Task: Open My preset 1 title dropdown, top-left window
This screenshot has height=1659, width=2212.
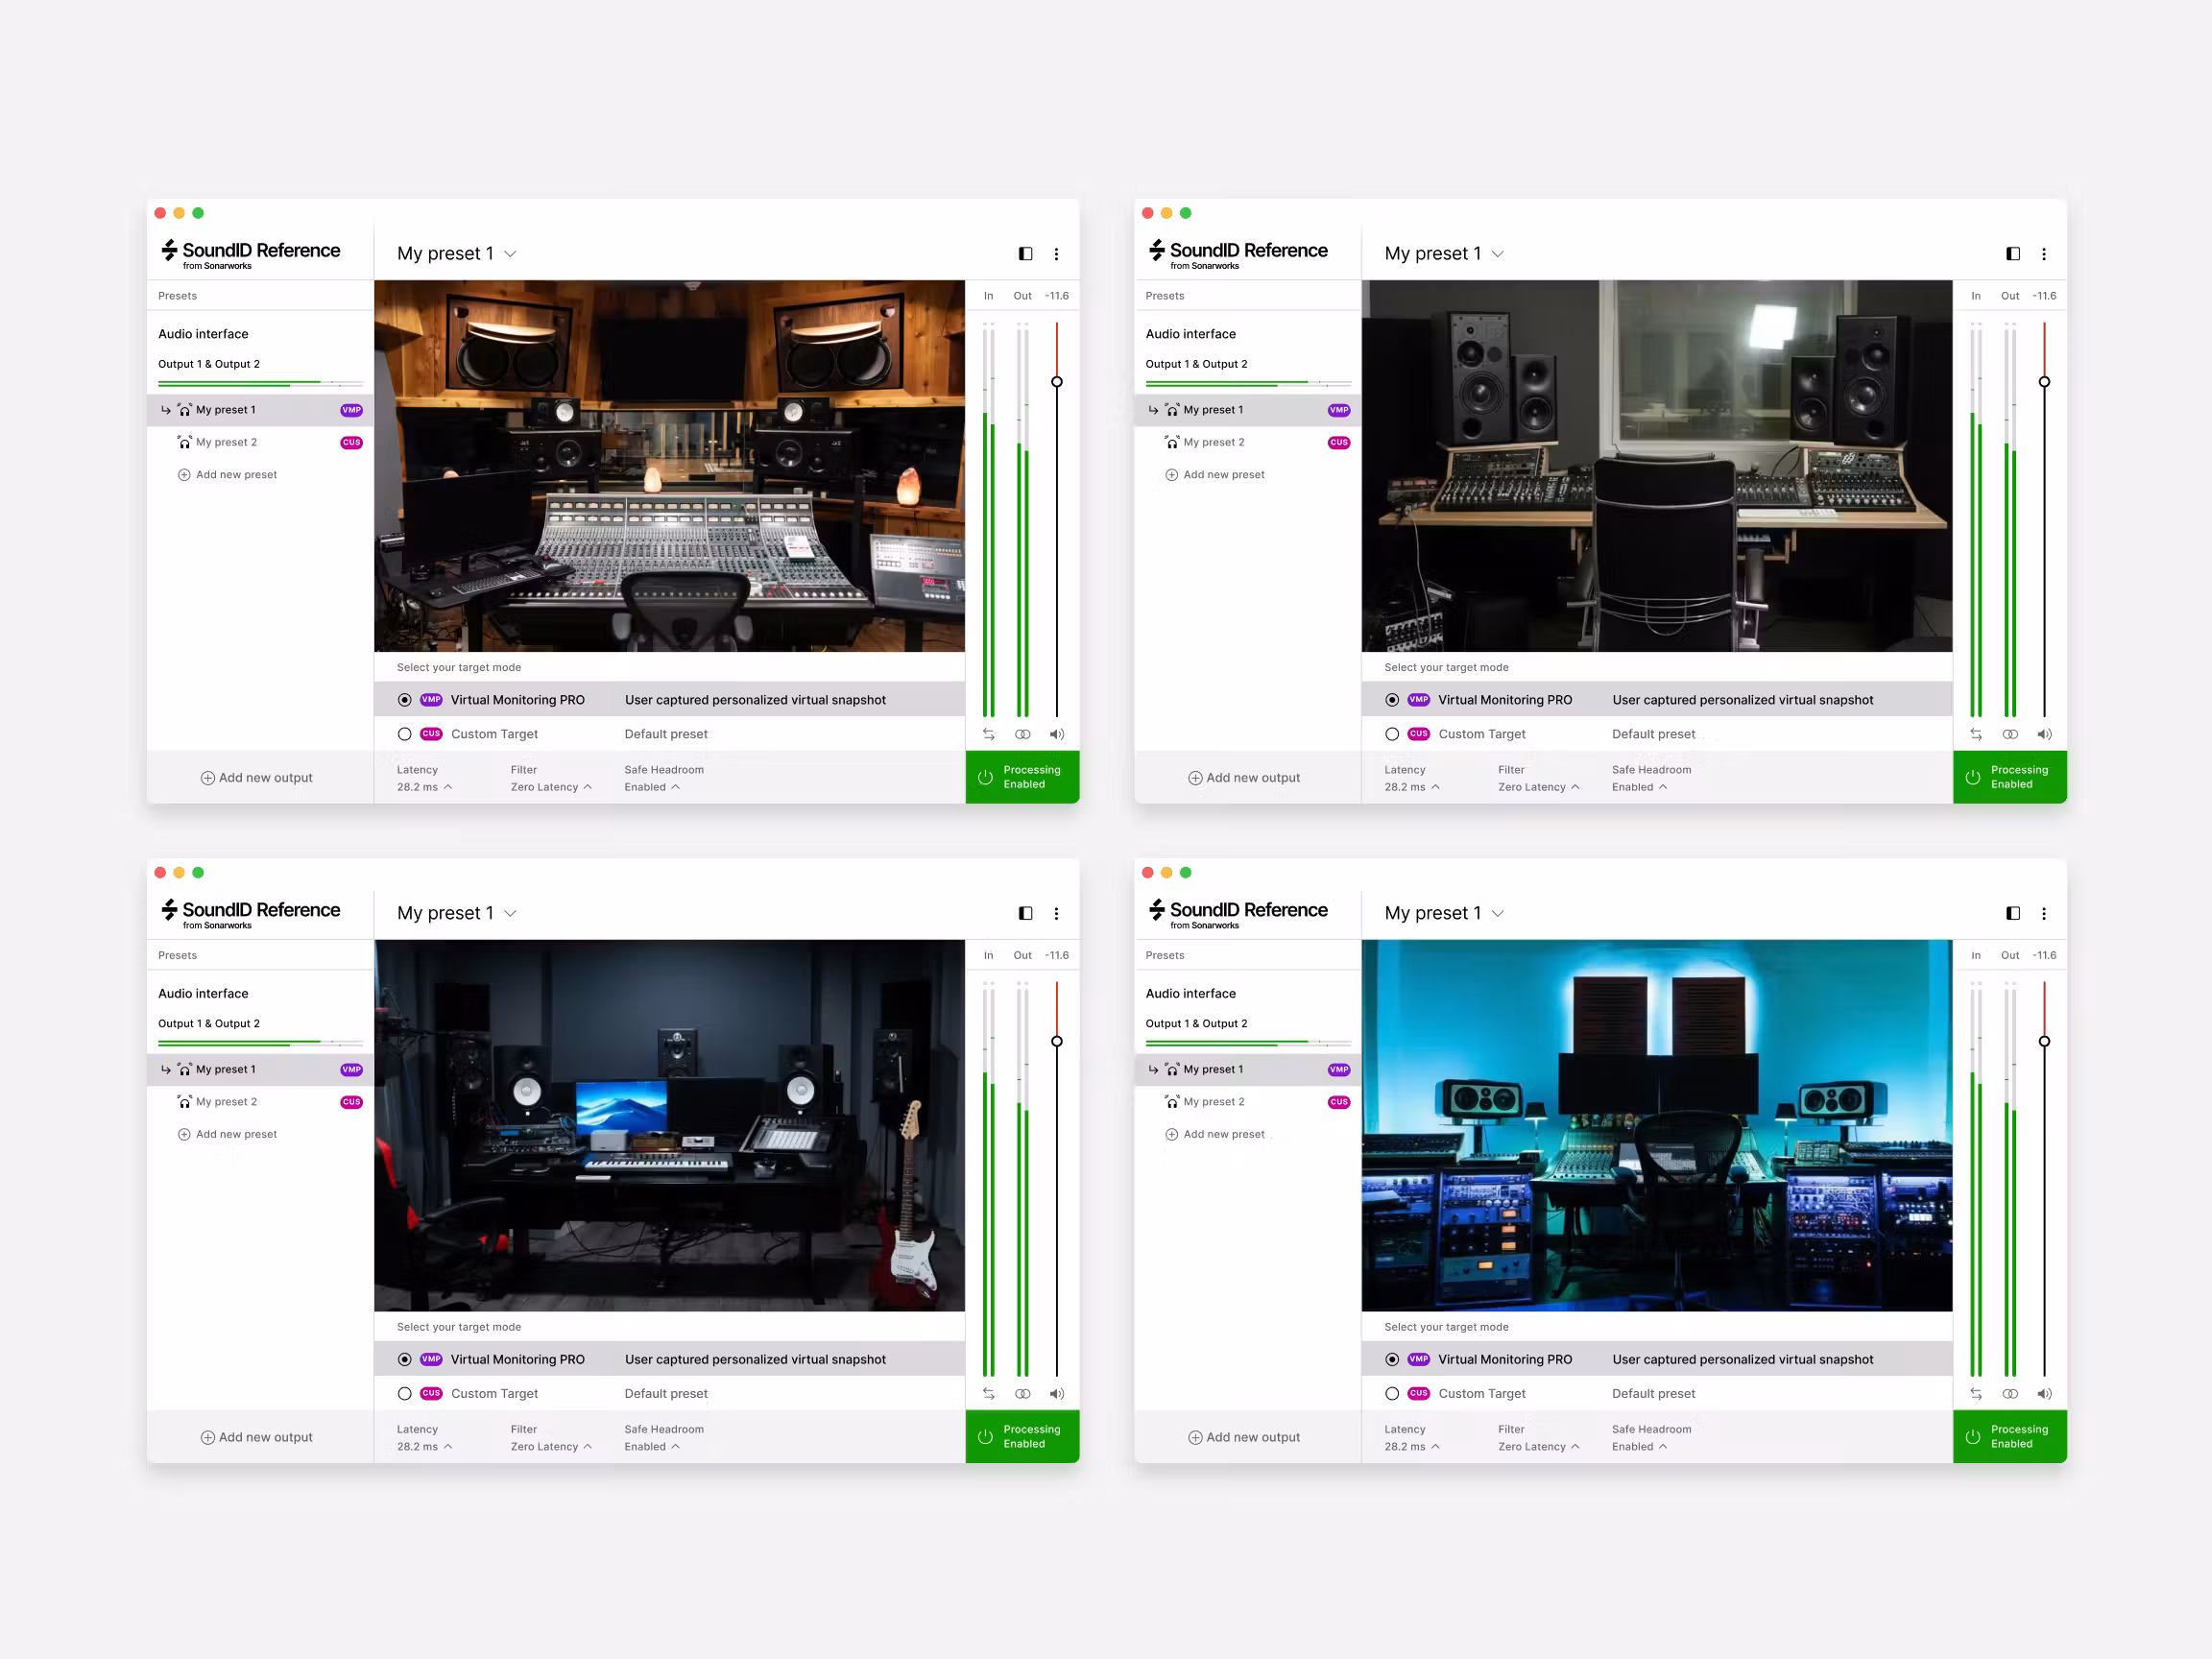Action: 457,254
